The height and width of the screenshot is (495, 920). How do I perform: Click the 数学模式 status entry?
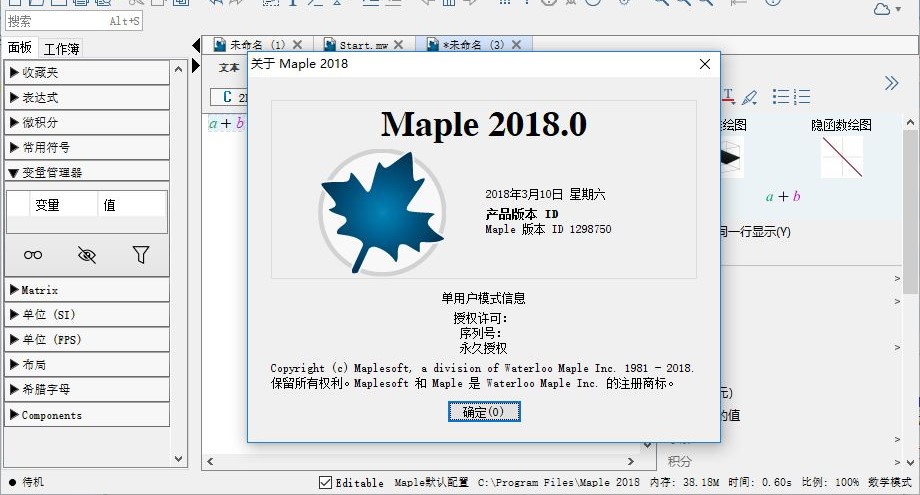coord(889,482)
